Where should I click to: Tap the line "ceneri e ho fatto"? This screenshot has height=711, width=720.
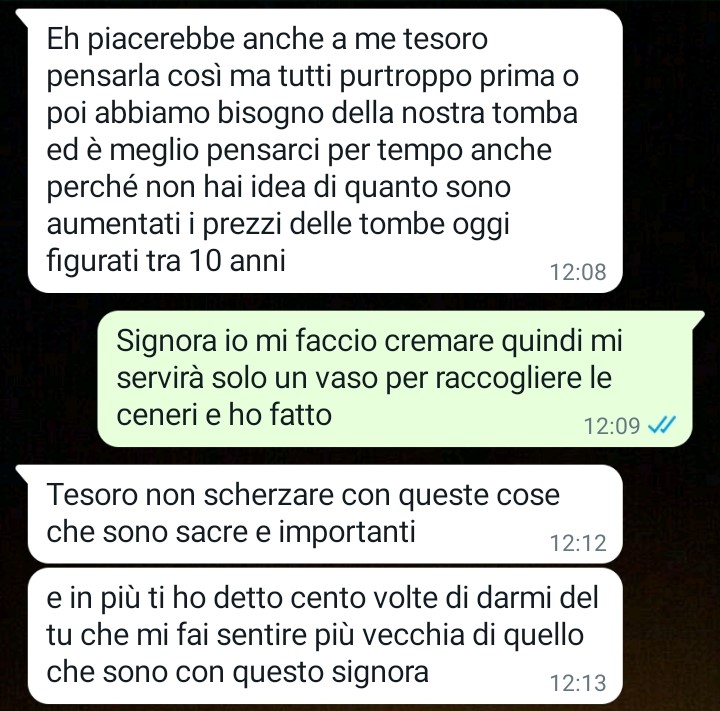(224, 414)
